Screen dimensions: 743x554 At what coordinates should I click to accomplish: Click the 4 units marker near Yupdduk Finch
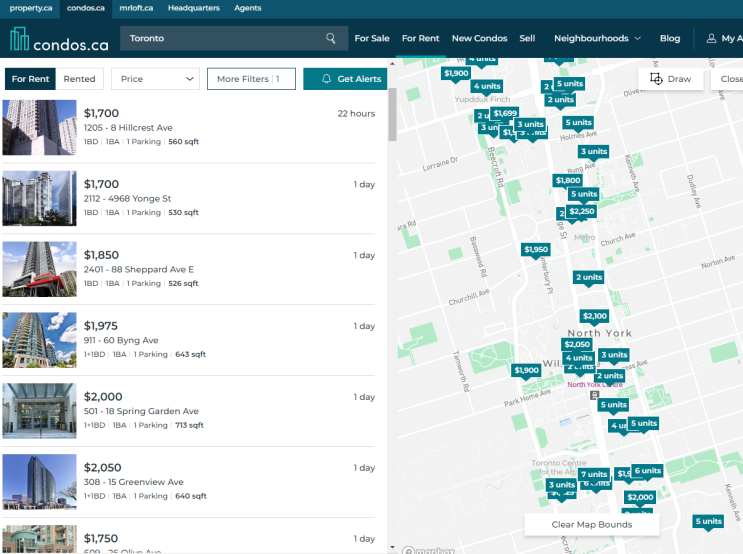487,86
